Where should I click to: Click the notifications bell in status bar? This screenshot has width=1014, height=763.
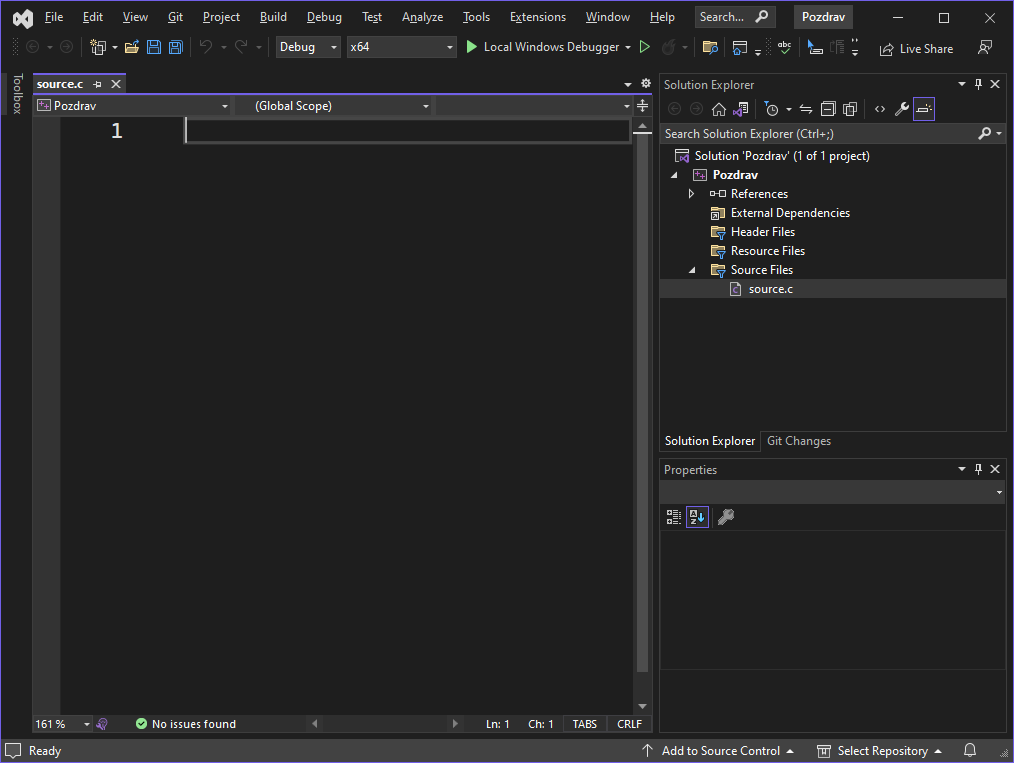970,750
